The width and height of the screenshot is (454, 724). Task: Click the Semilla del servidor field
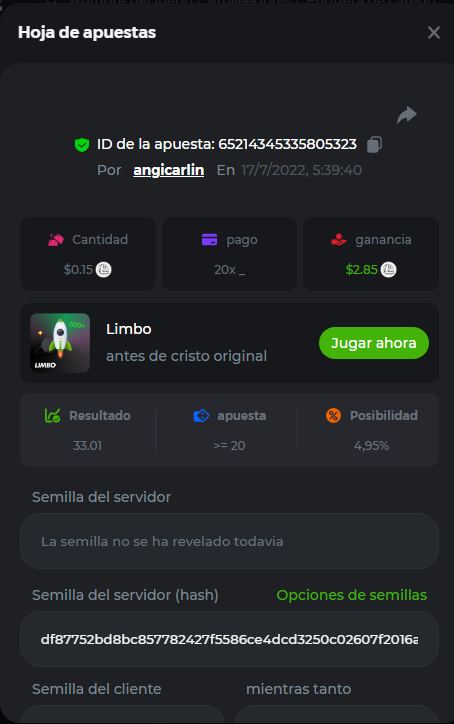(x=229, y=541)
